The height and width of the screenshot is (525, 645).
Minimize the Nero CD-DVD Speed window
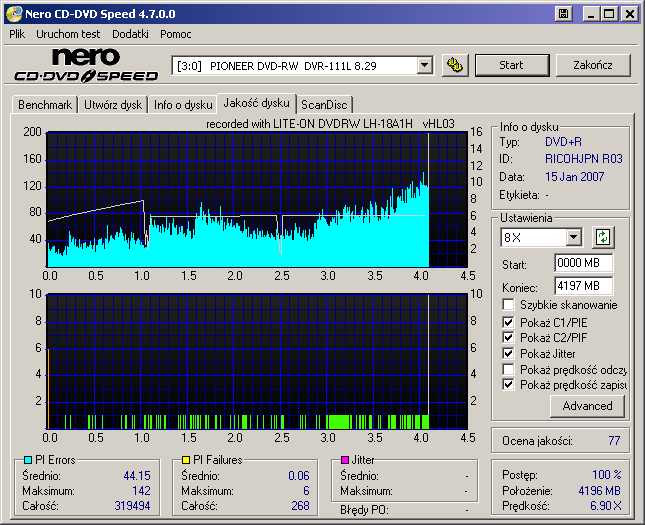[x=591, y=14]
